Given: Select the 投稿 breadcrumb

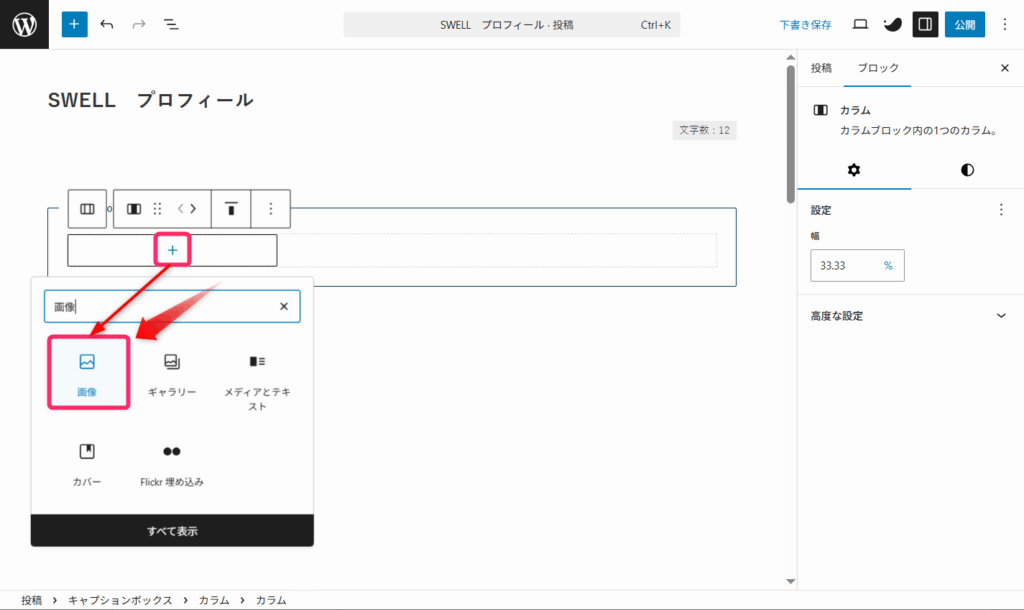Looking at the screenshot, I should [x=31, y=600].
